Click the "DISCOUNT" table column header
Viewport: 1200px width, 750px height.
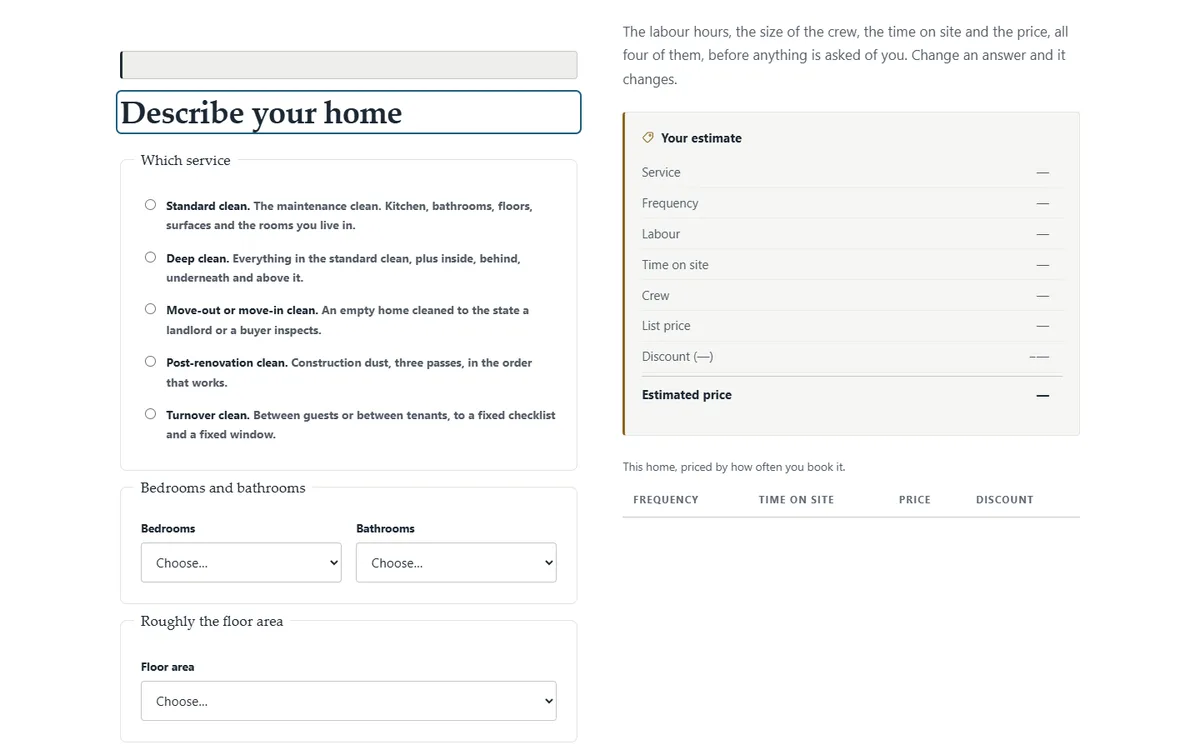pyautogui.click(x=1005, y=500)
